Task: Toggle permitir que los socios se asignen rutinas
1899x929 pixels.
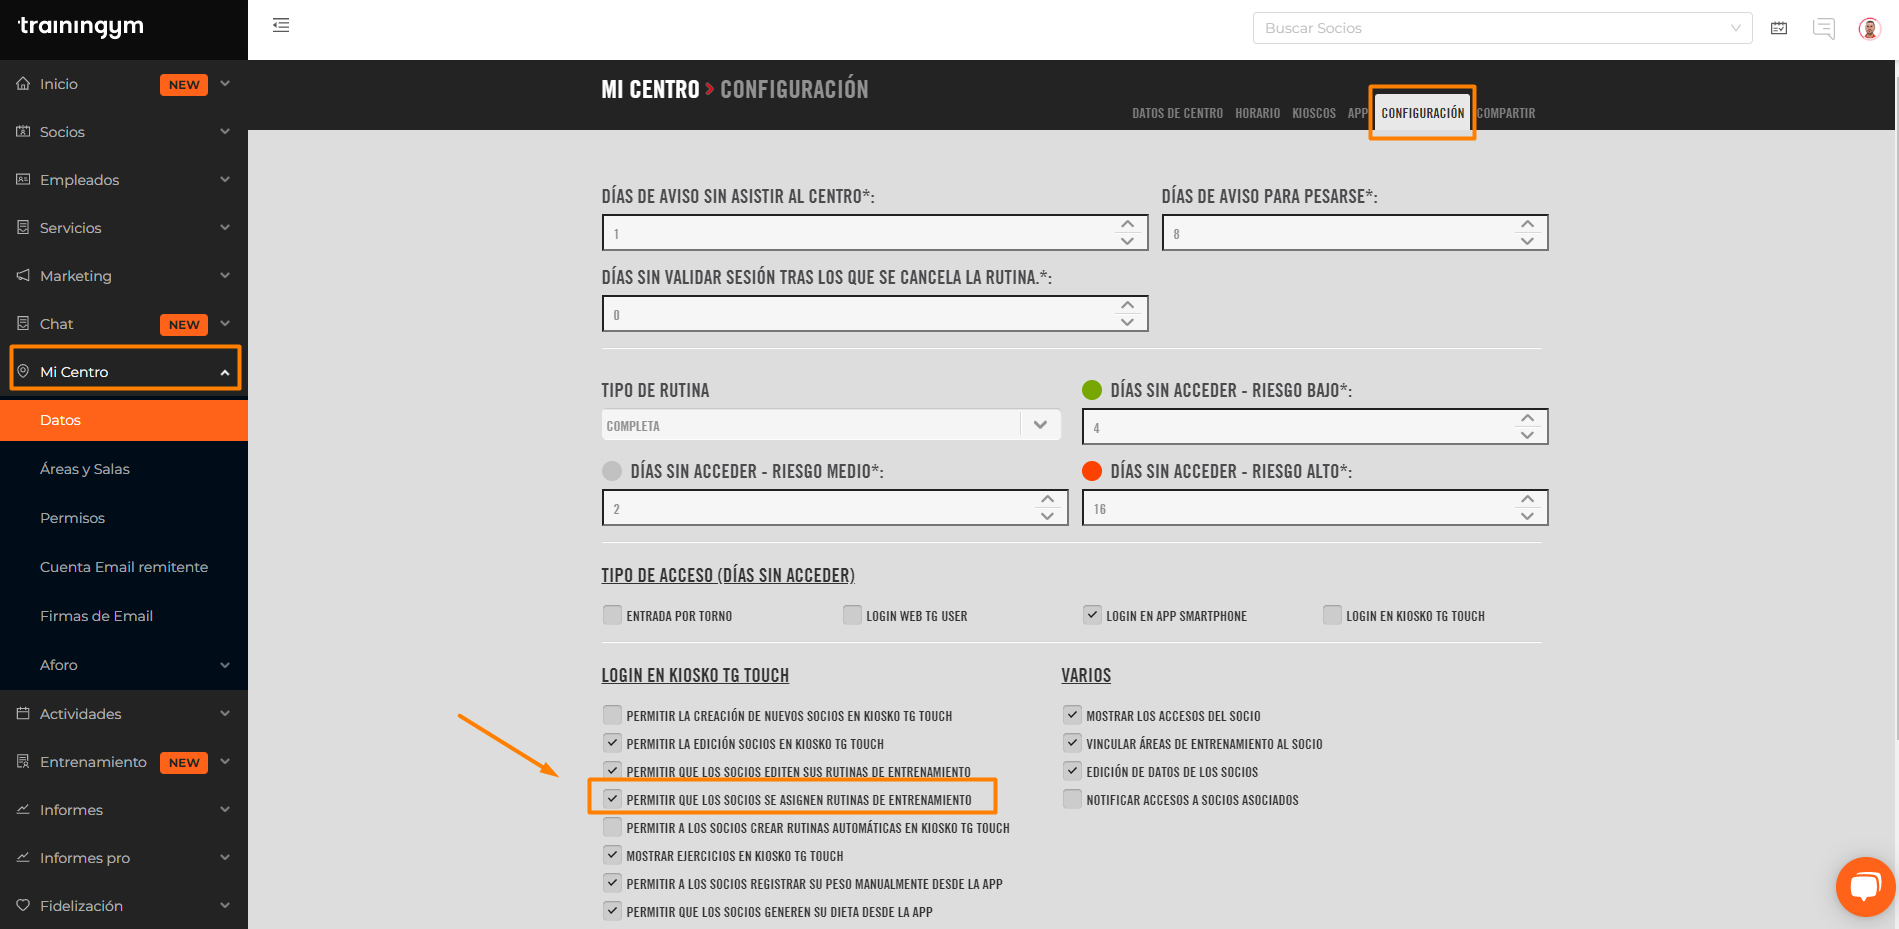Action: [612, 799]
